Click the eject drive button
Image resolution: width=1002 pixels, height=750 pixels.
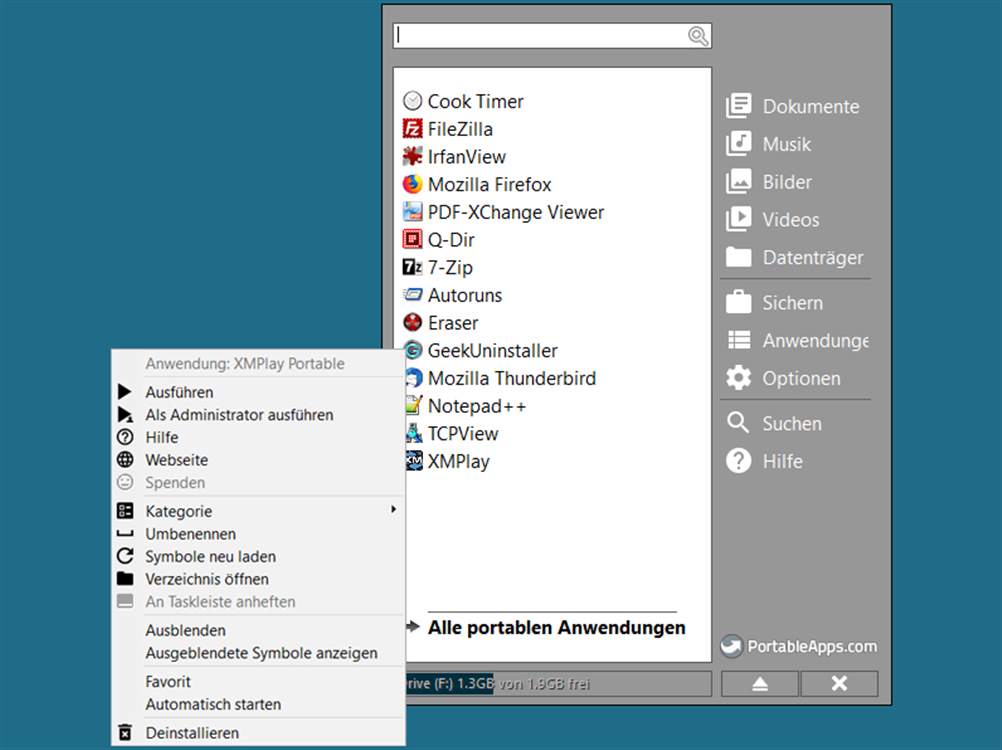[x=760, y=684]
